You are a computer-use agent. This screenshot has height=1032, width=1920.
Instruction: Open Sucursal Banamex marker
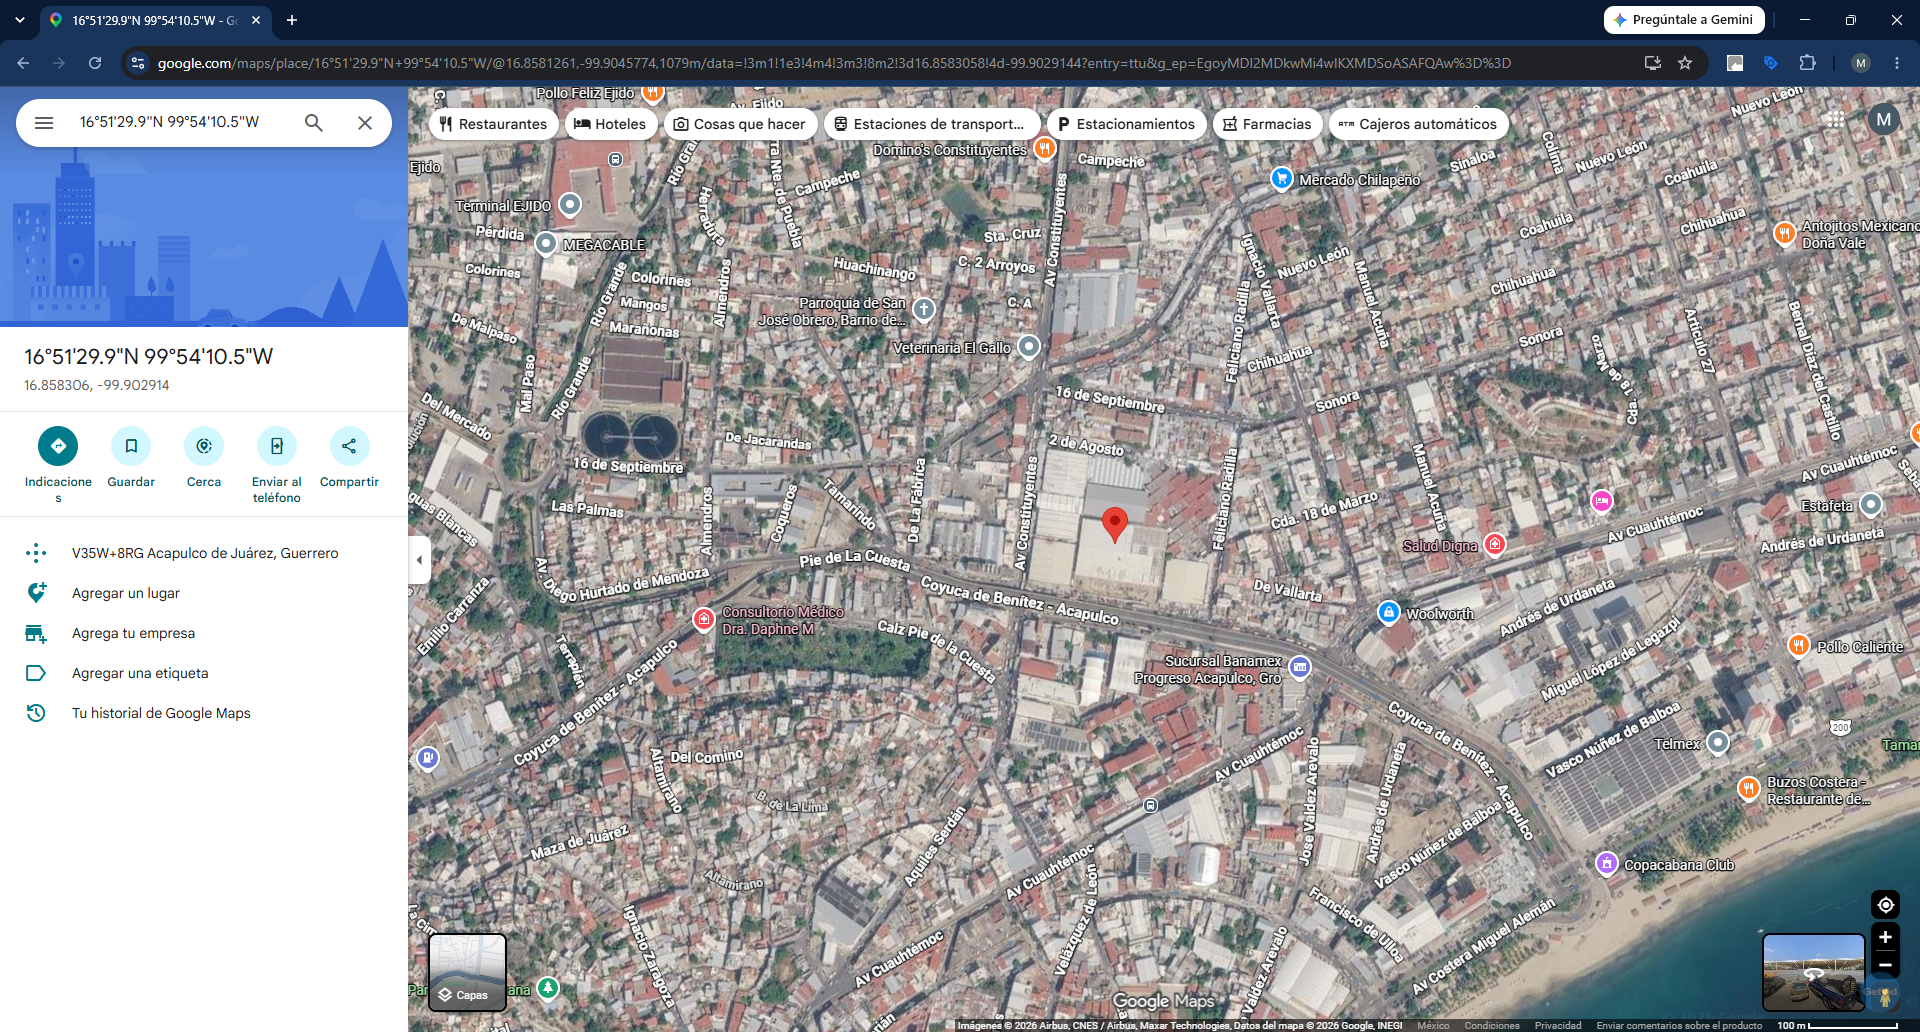(x=1299, y=667)
